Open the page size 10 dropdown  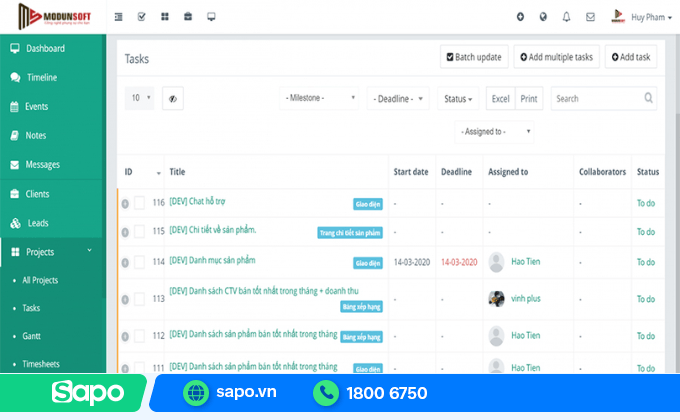pos(139,98)
